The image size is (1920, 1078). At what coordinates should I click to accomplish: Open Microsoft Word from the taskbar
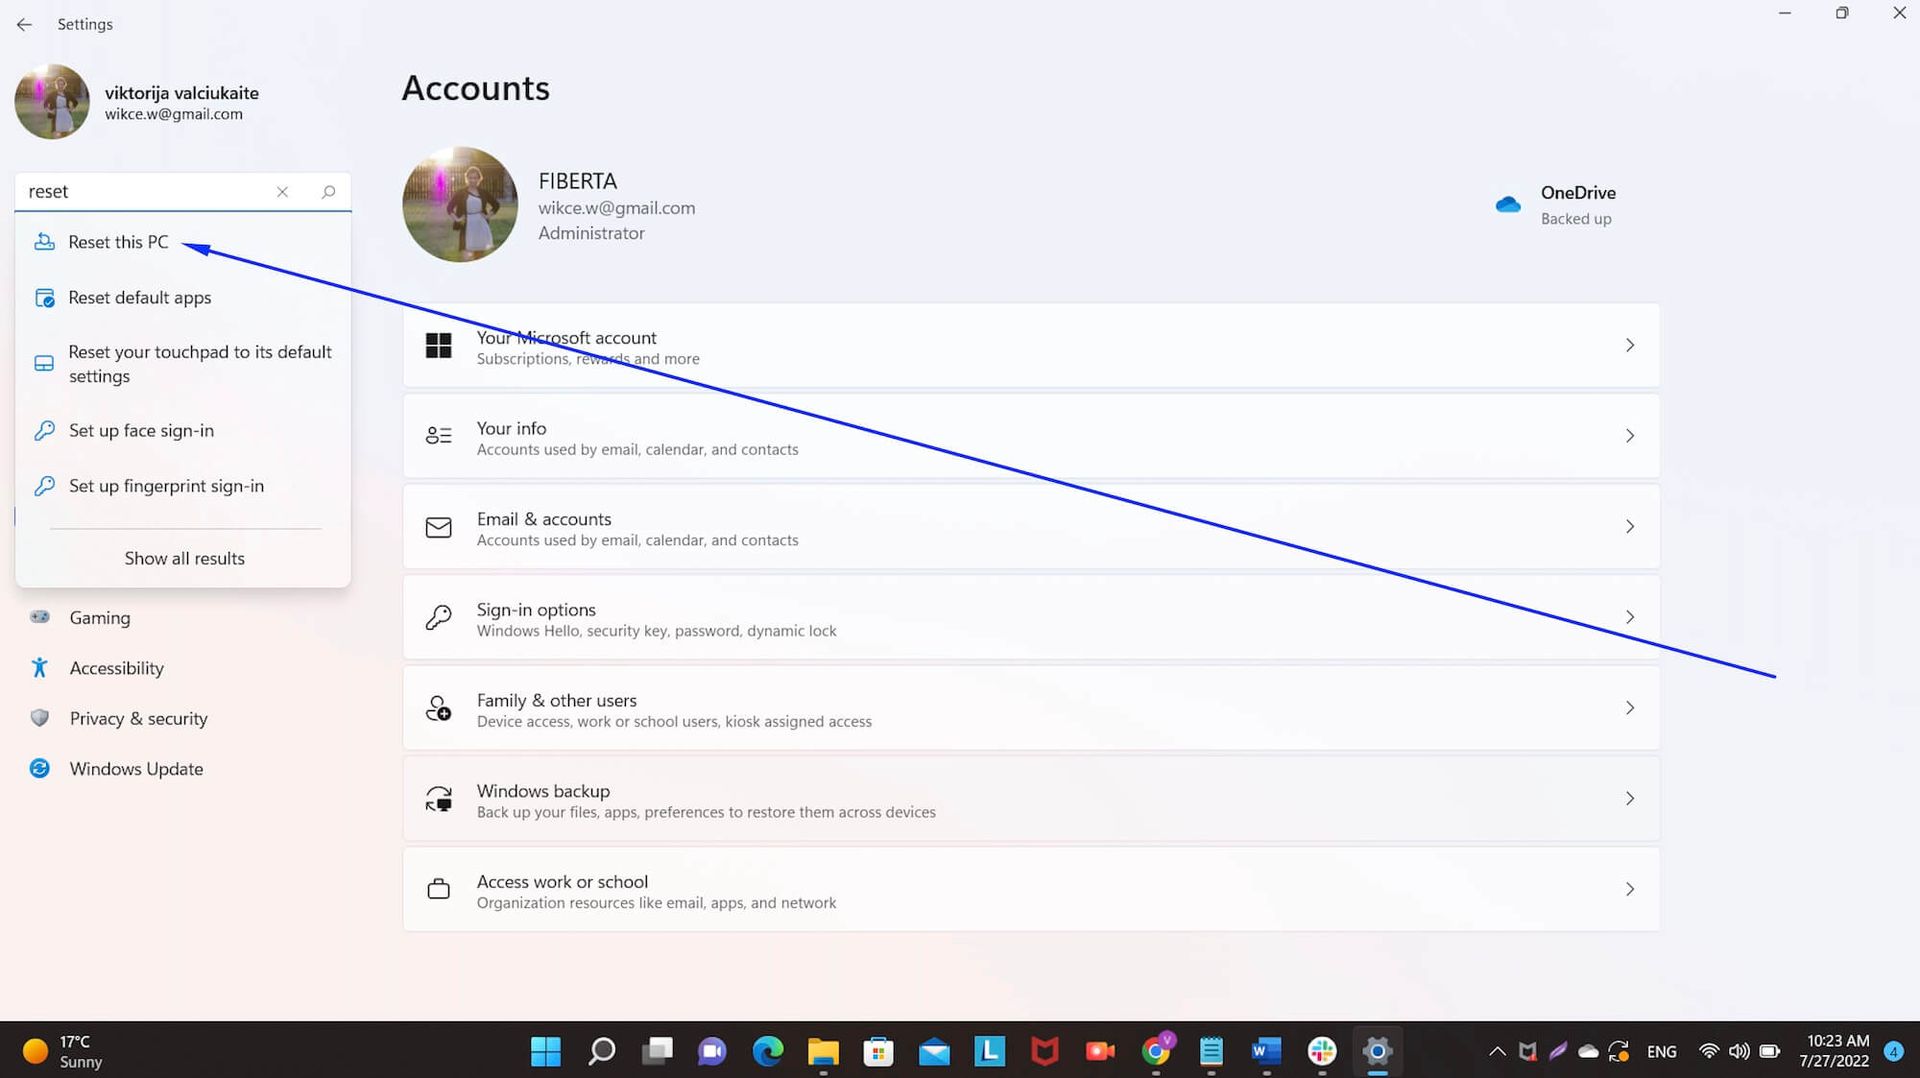tap(1266, 1051)
